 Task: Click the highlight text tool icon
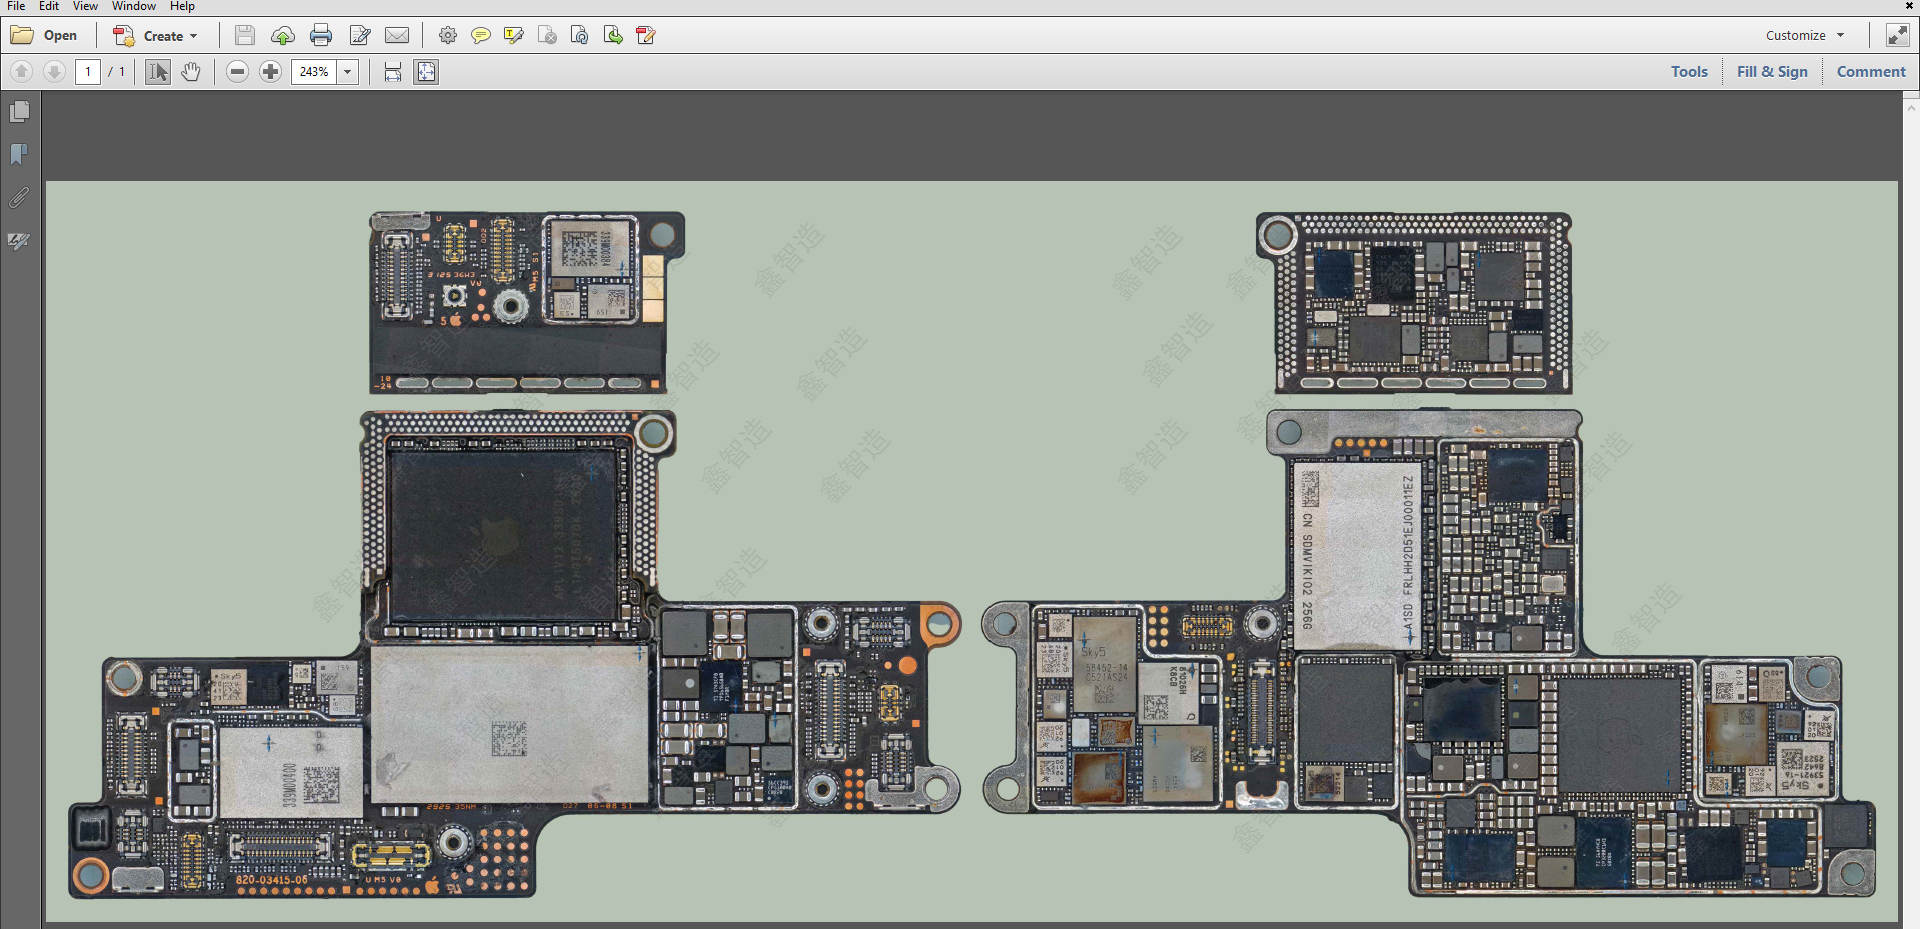click(514, 36)
